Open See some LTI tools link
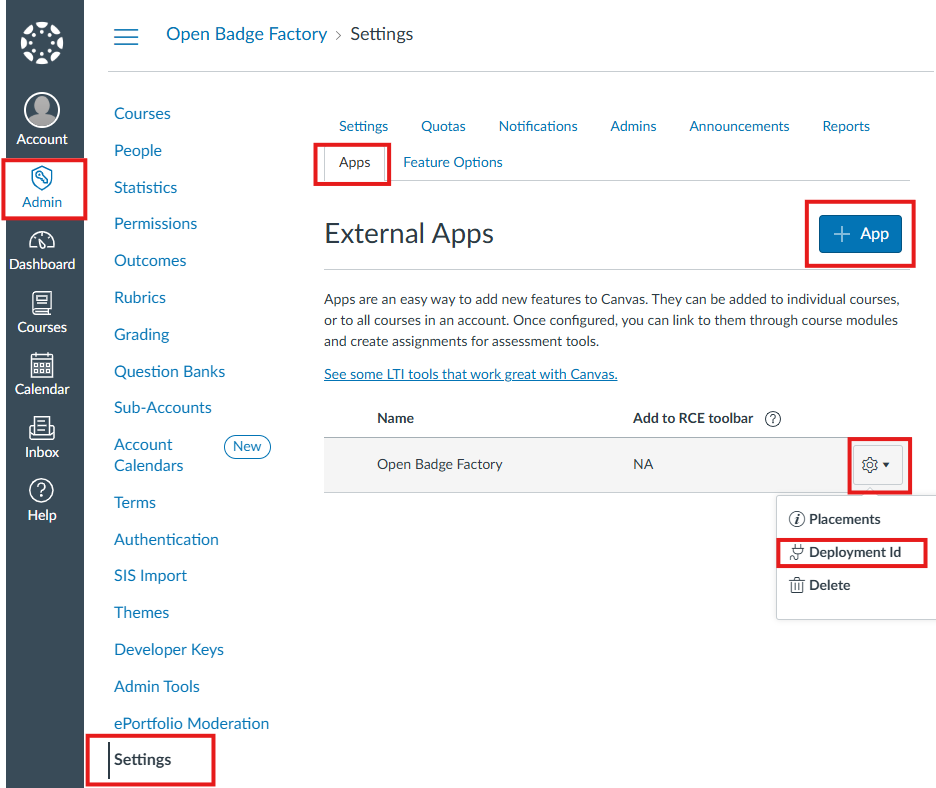 click(x=470, y=374)
